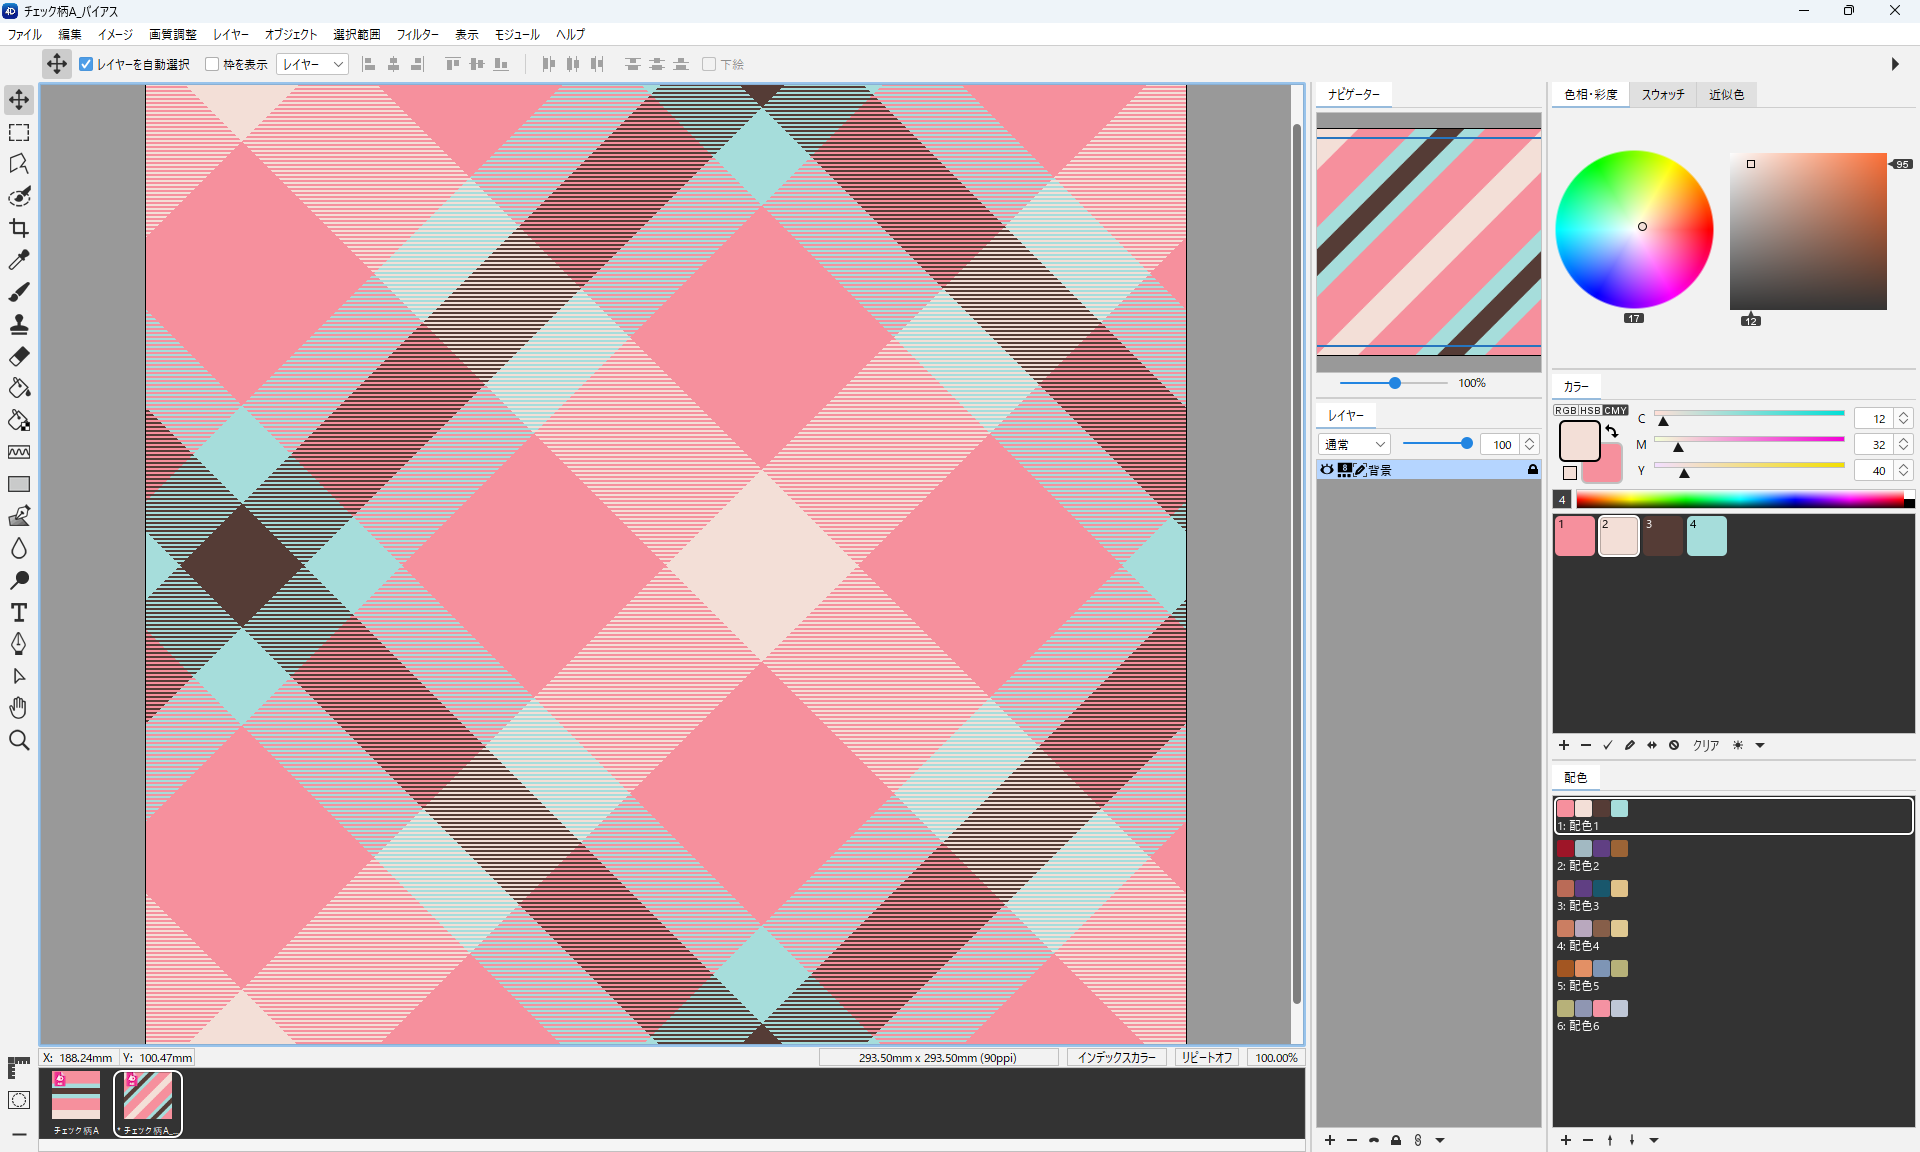Activate the Crop tool
Viewport: 1920px width, 1152px height.
click(x=19, y=228)
